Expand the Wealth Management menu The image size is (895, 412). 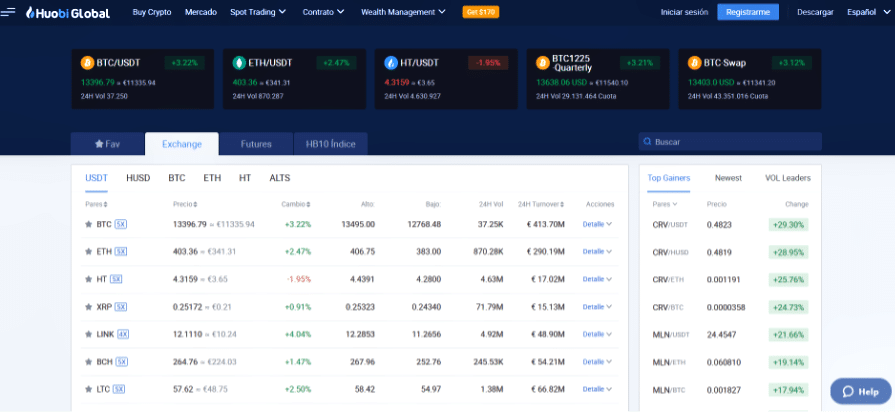point(404,12)
